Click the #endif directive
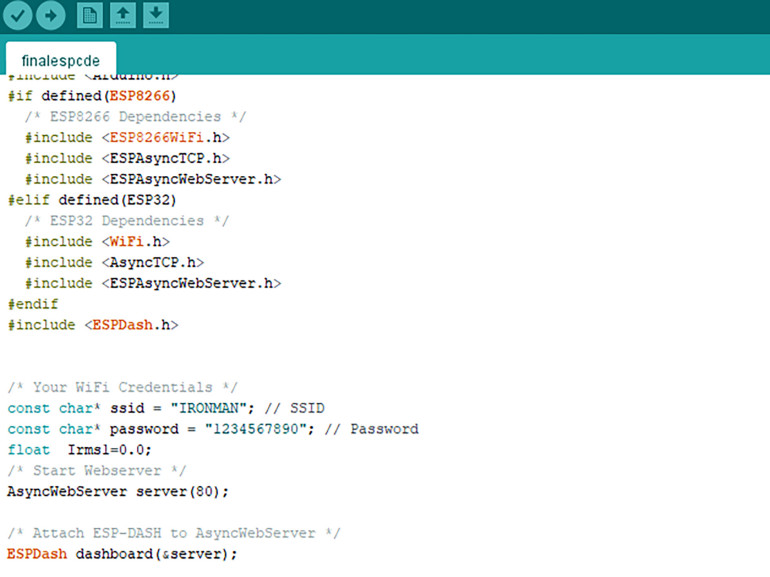The height and width of the screenshot is (577, 770). click(x=33, y=304)
